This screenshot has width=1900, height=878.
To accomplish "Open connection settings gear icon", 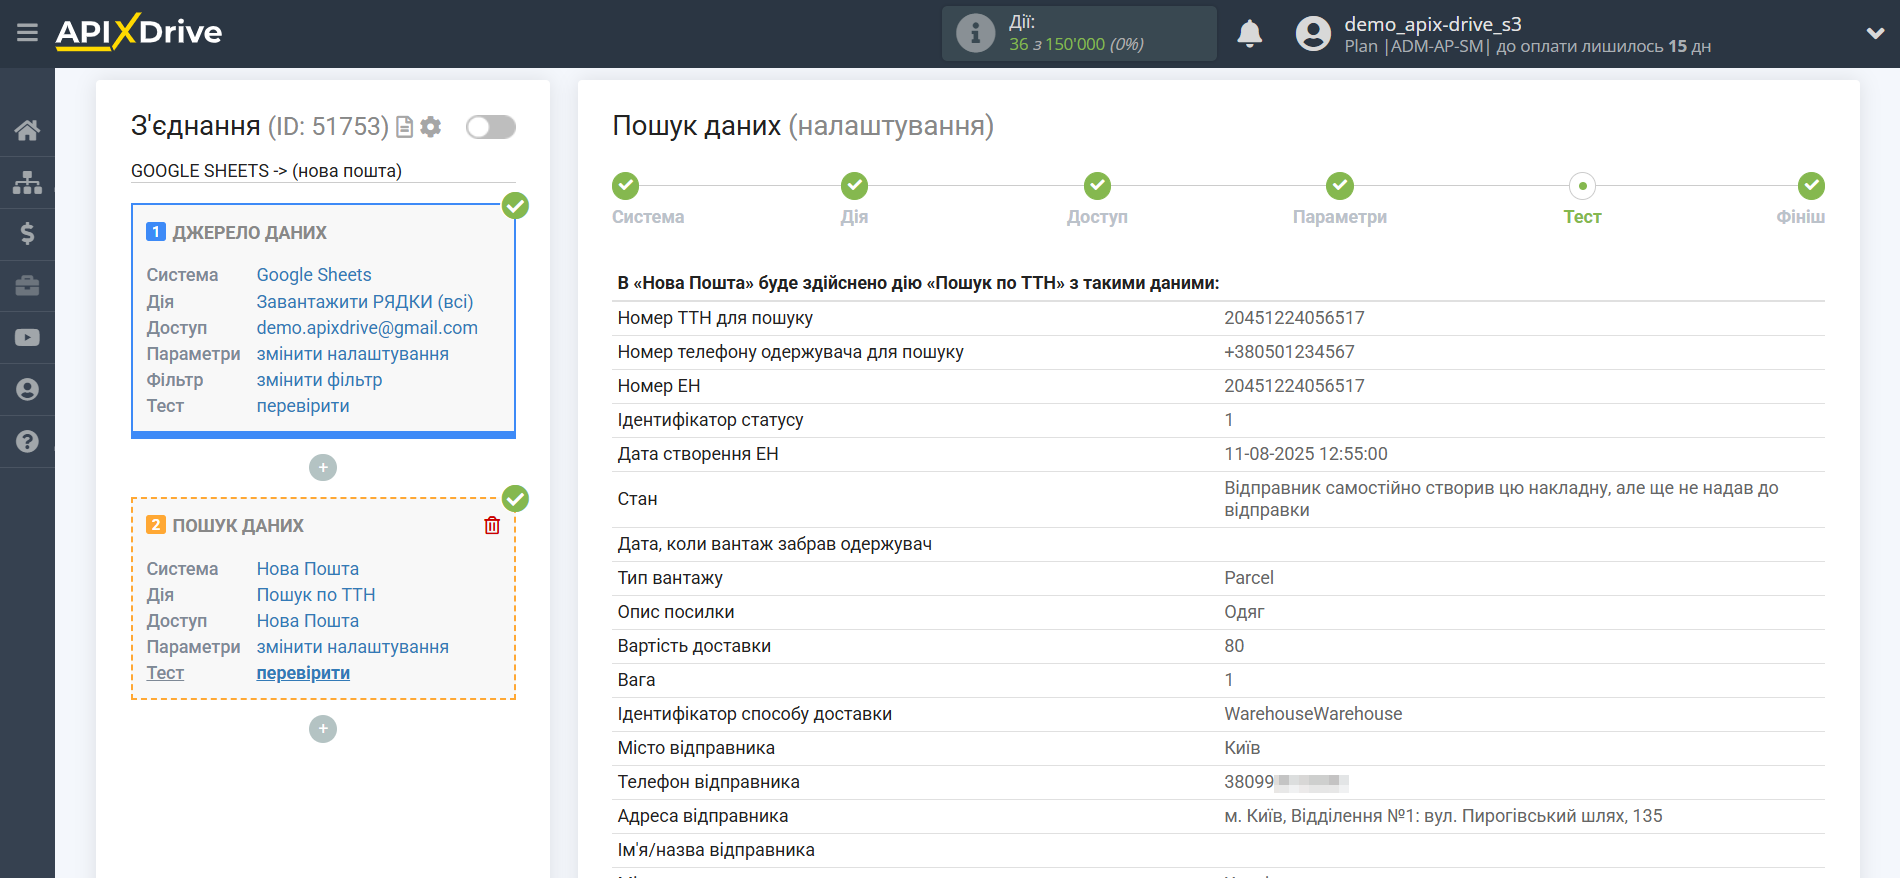I will tap(431, 127).
